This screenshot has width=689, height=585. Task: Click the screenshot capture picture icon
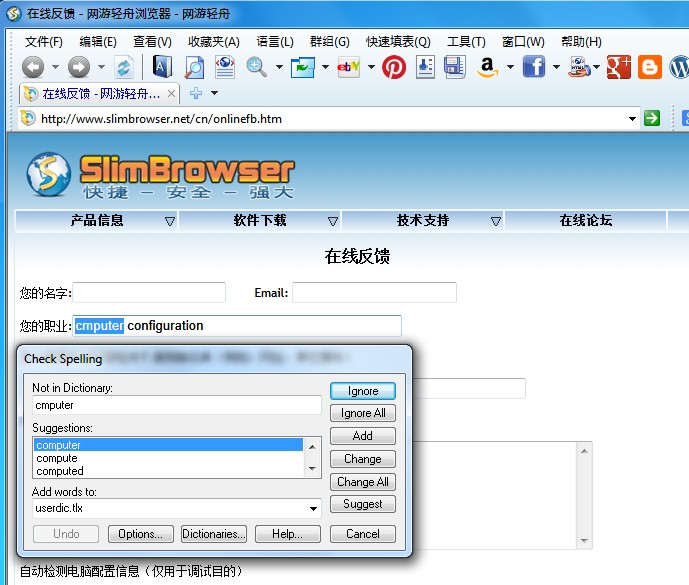point(303,67)
